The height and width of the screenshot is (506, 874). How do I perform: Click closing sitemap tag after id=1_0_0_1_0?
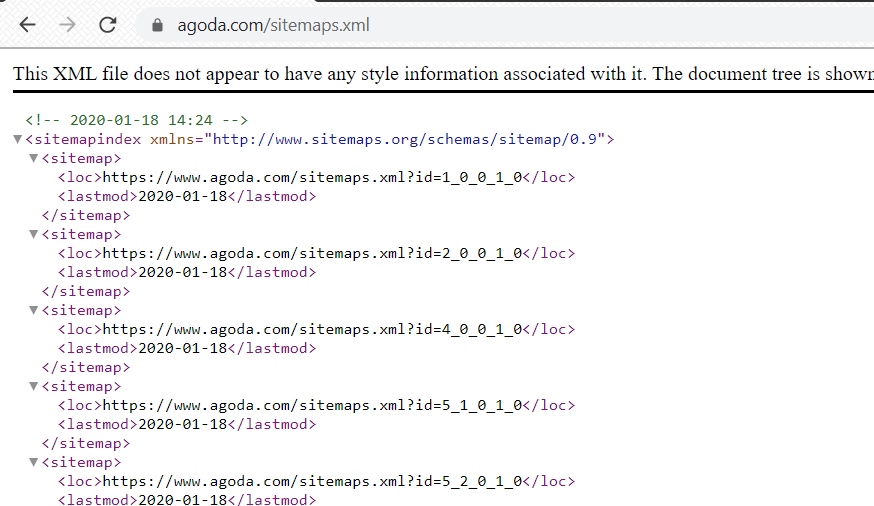click(86, 216)
